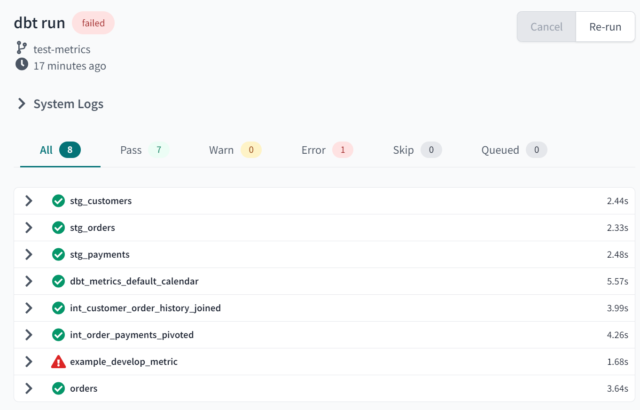
Task: Click the Re-run button
Action: [605, 27]
